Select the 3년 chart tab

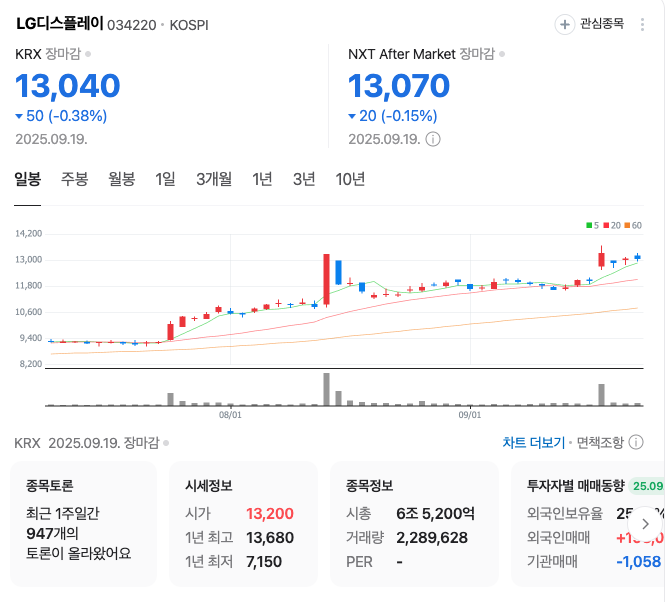click(x=304, y=179)
